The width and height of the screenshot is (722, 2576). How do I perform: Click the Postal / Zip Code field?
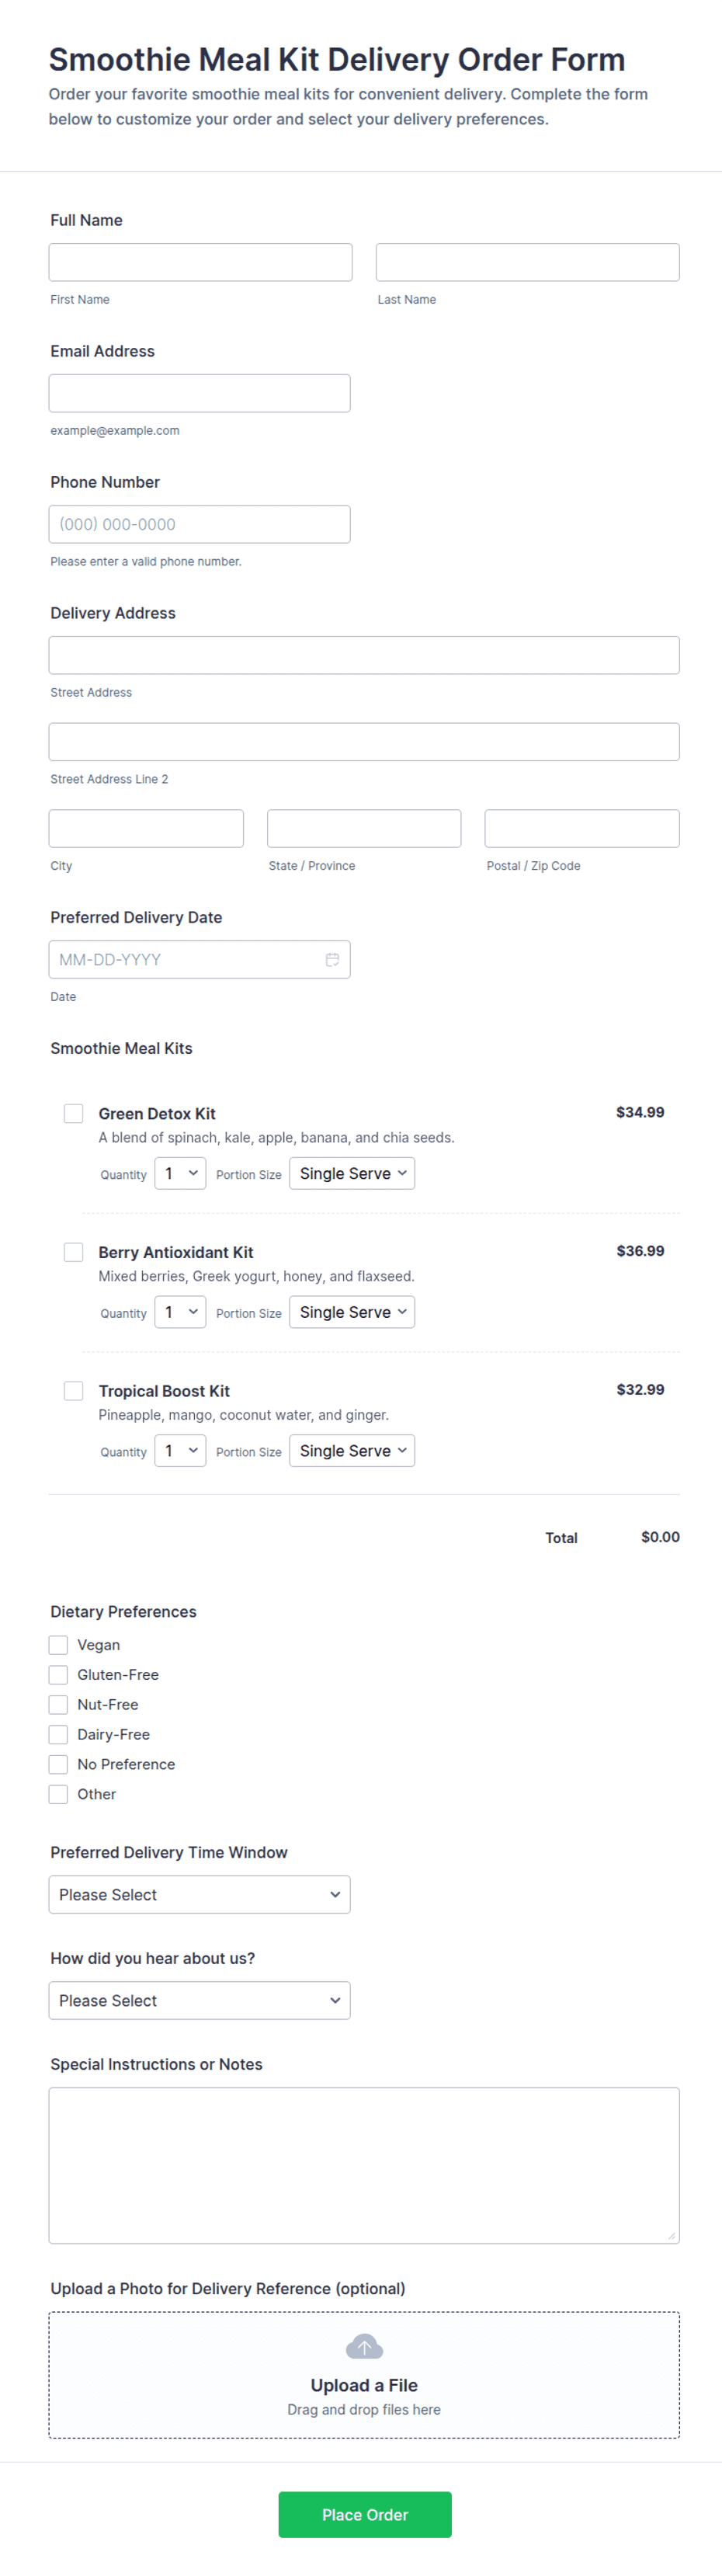click(x=582, y=829)
